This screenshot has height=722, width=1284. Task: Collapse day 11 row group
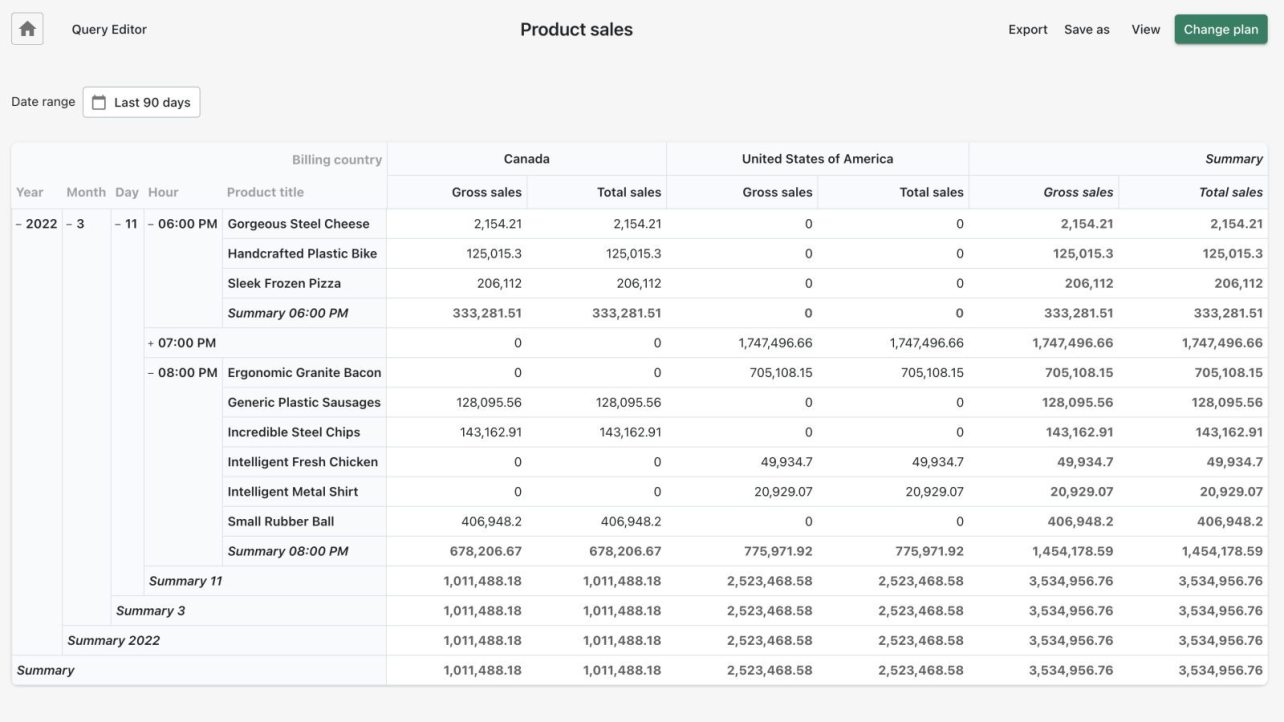(118, 224)
